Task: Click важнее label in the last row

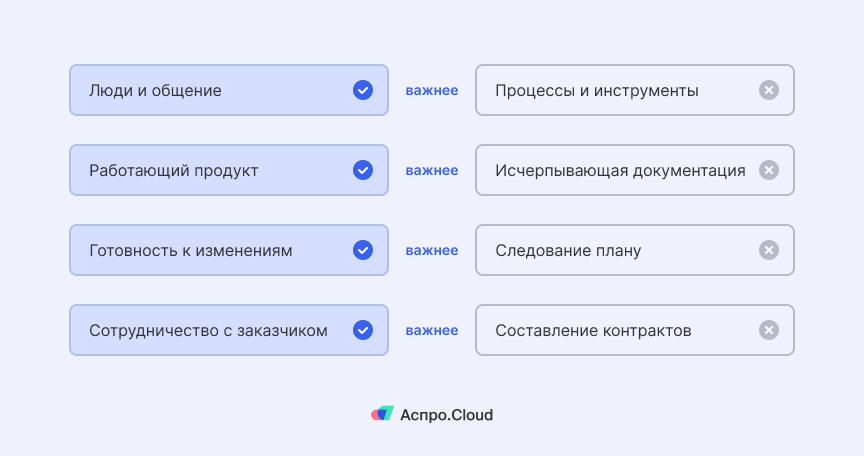Action: [432, 331]
